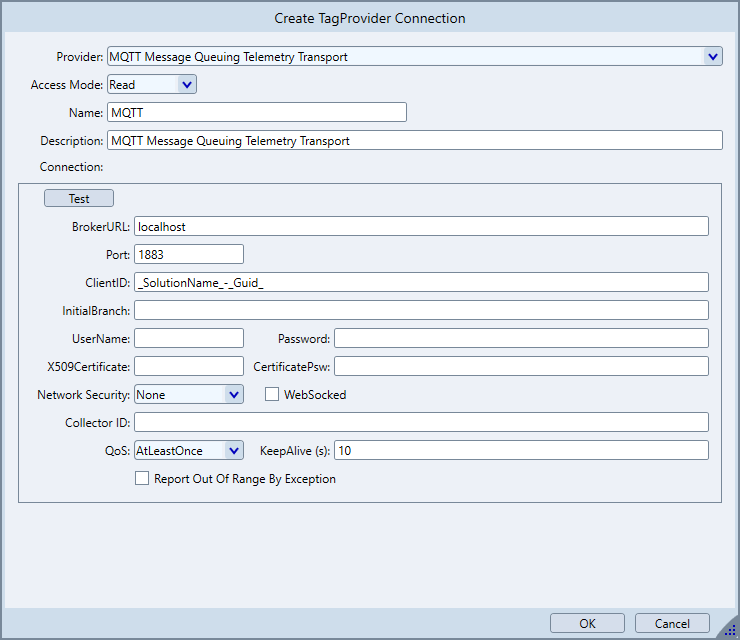Viewport: 740px width, 640px height.
Task: Open the Network Security dropdown
Action: click(233, 395)
